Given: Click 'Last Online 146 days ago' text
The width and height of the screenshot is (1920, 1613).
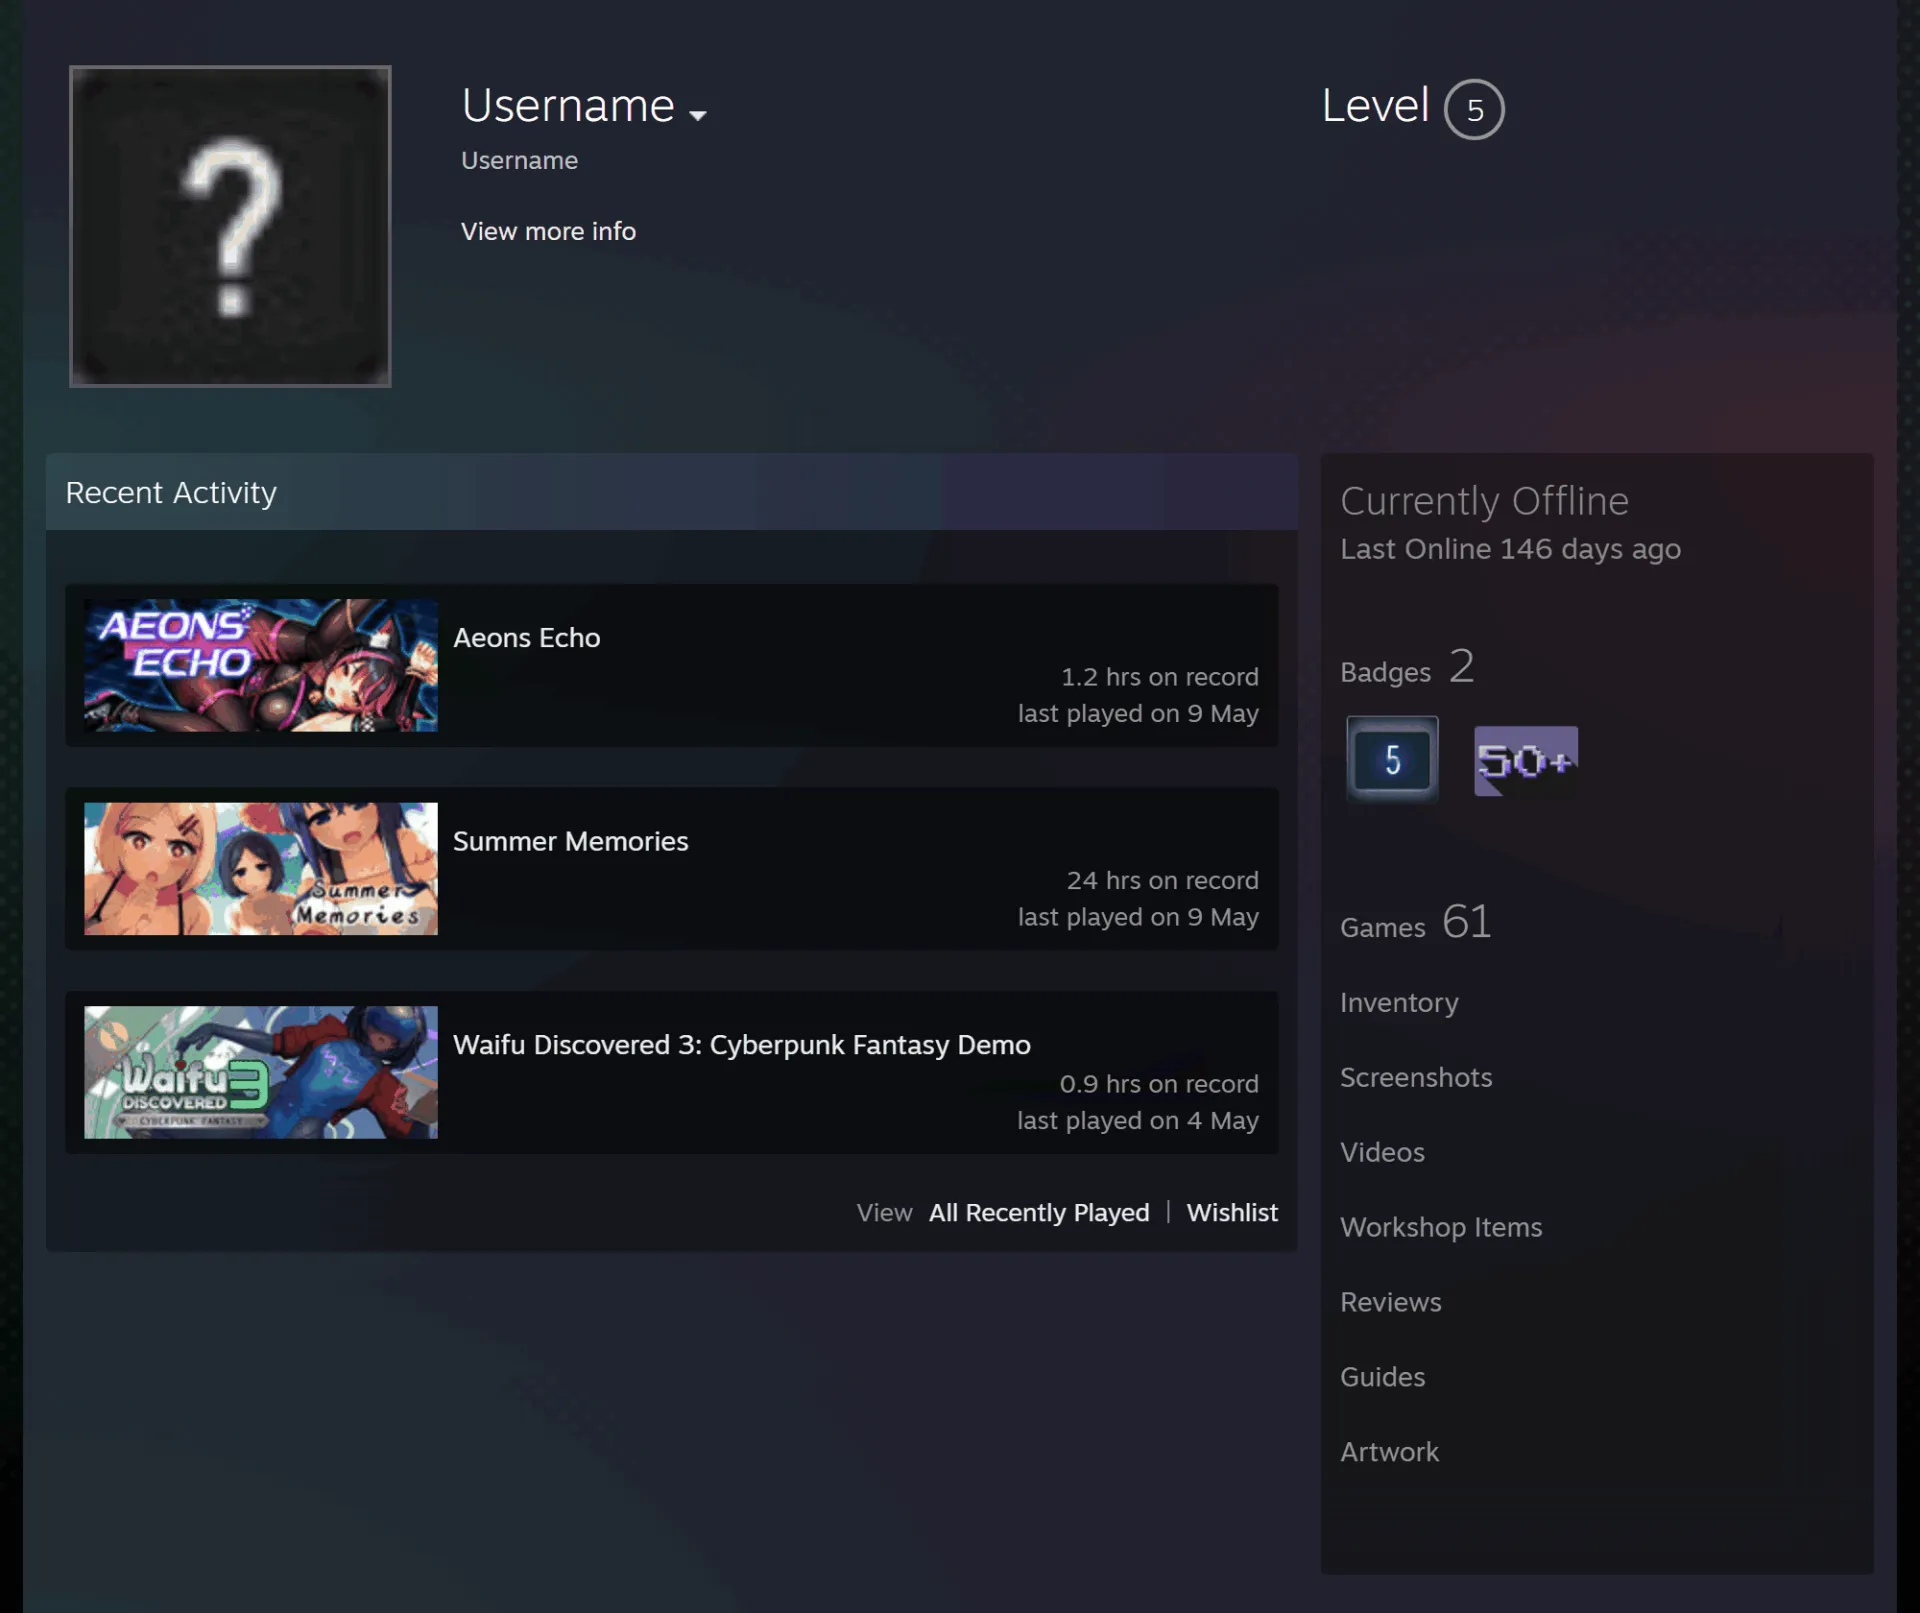Looking at the screenshot, I should click(1510, 549).
